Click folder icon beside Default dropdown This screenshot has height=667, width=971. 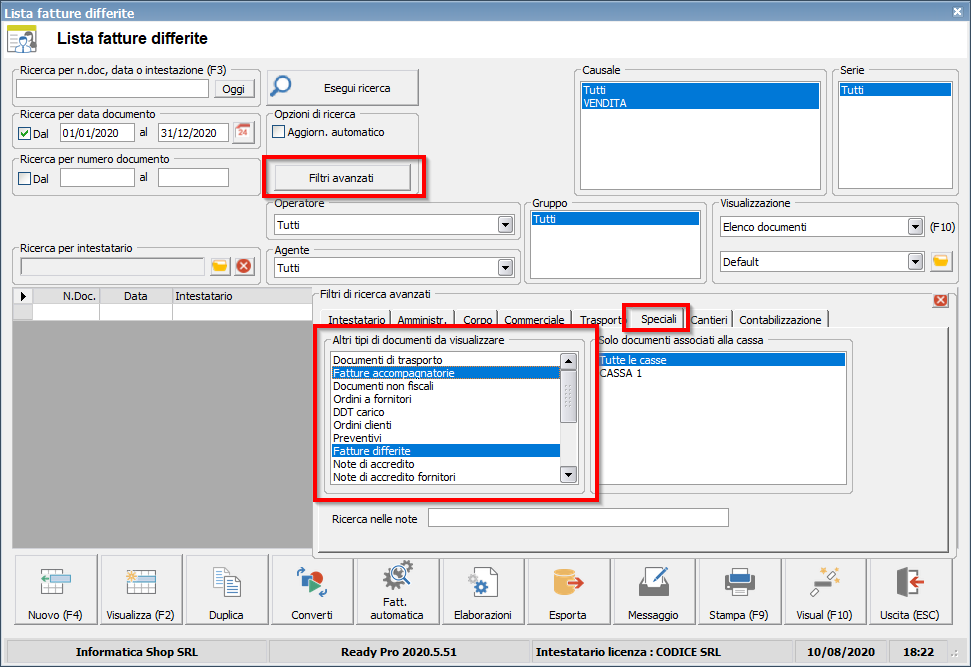tap(941, 261)
